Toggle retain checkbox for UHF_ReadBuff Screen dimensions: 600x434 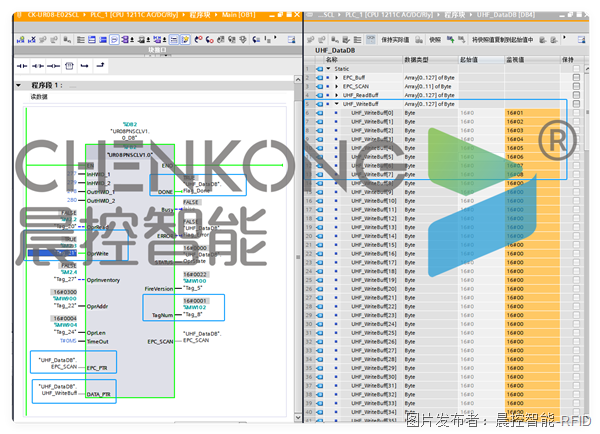point(576,95)
